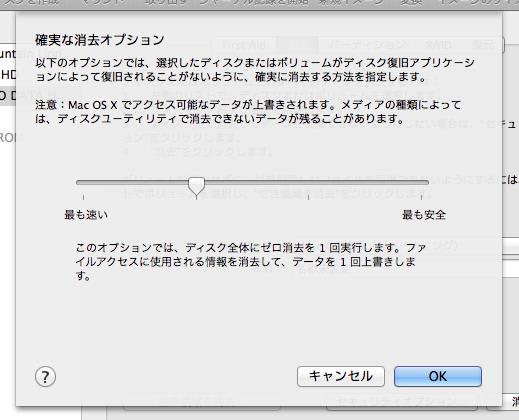
Task: Open help with the question mark button
Action: click(45, 377)
